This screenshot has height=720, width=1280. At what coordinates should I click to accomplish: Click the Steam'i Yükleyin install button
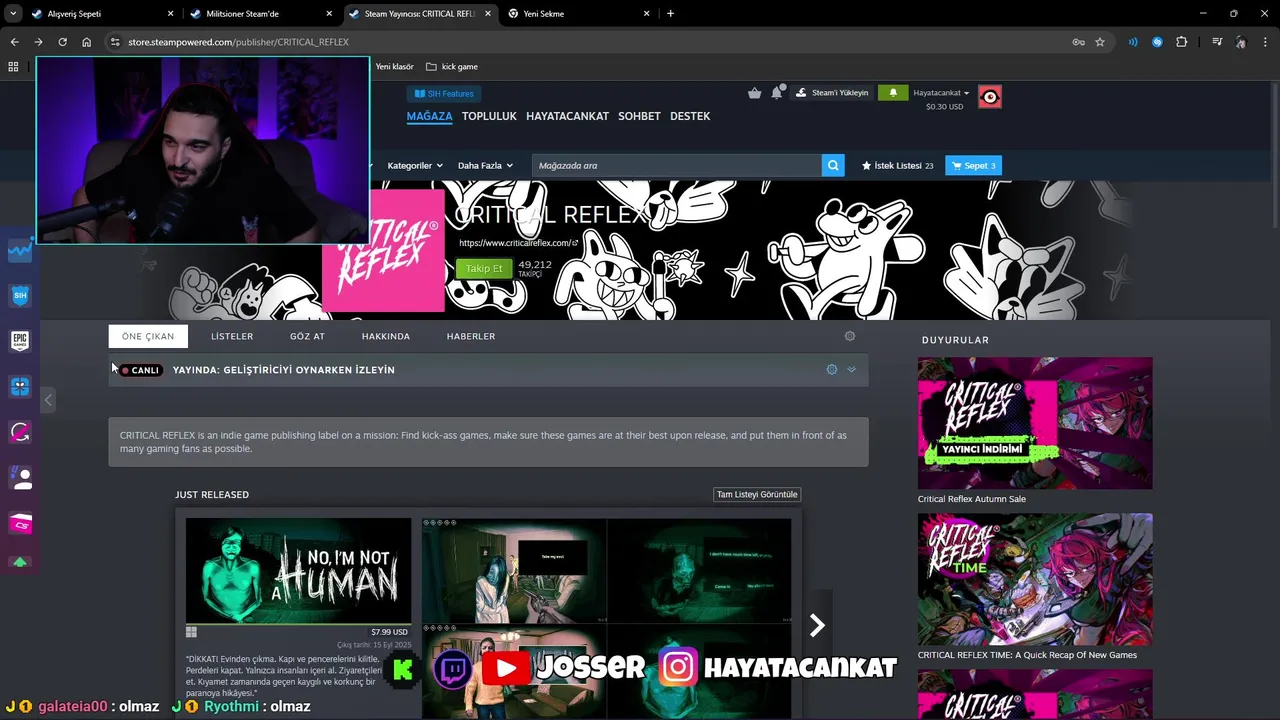coord(832,93)
